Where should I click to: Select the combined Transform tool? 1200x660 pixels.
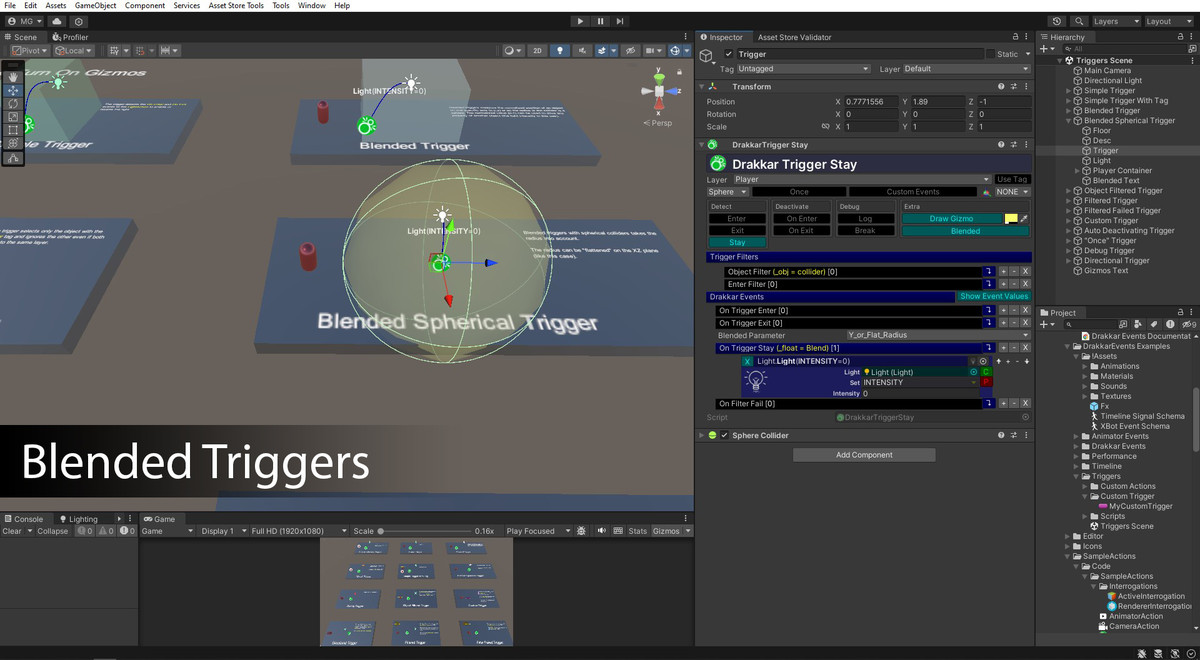pyautogui.click(x=13, y=144)
